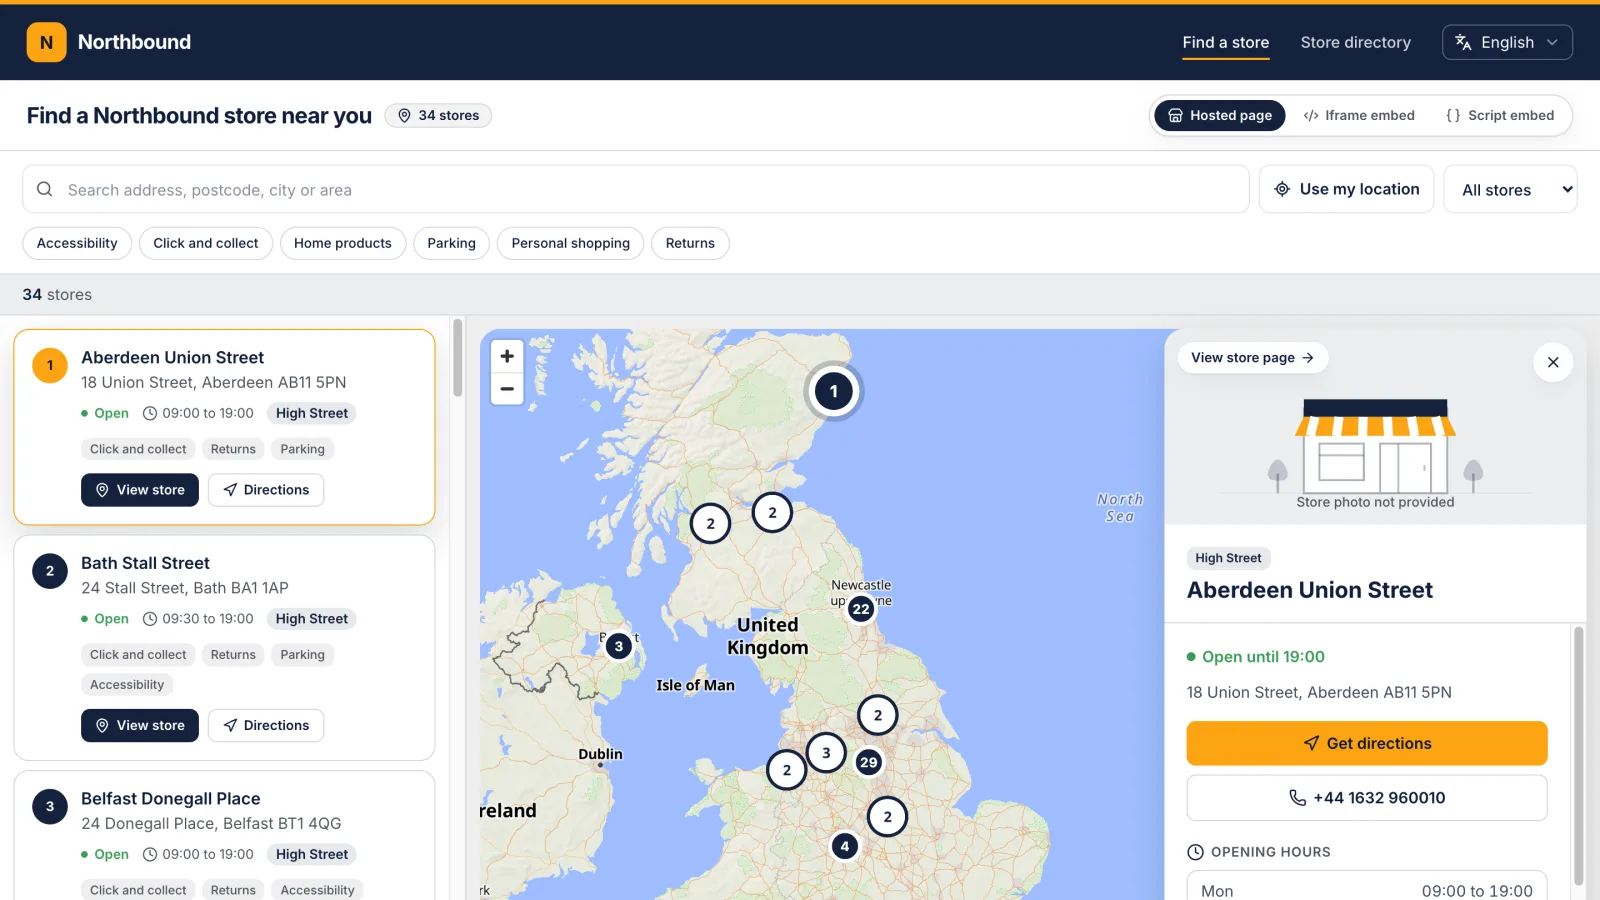Click map marker number 1 at Aberdeen
This screenshot has width=1600, height=900.
coord(833,391)
